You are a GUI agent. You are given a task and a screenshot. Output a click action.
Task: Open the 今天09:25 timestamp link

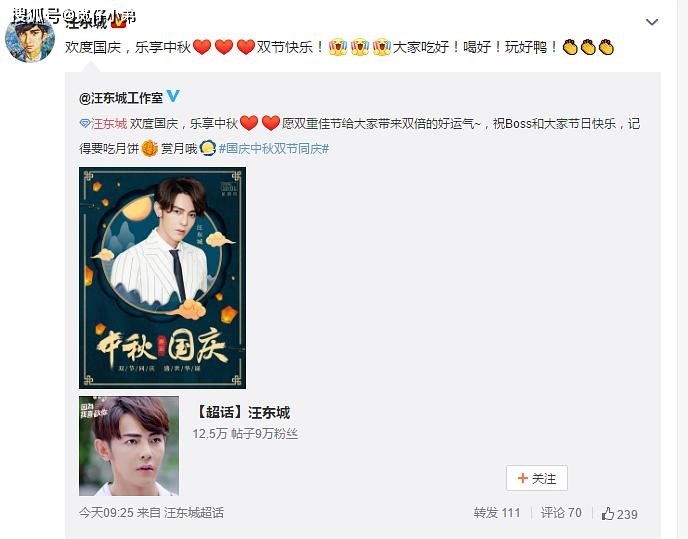(106, 512)
